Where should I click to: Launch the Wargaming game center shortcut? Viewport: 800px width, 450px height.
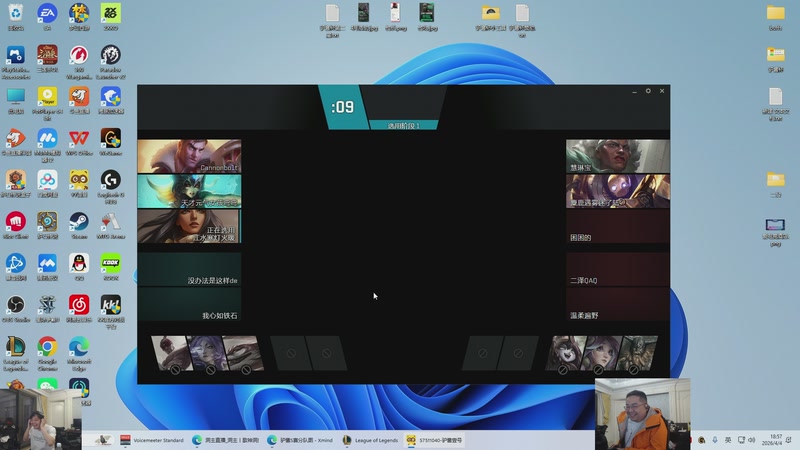79,62
